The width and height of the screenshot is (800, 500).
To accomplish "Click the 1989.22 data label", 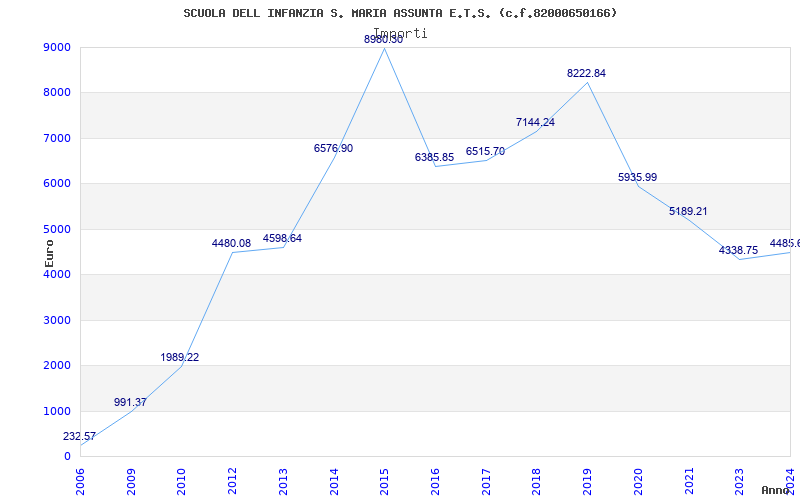I will (x=180, y=358).
